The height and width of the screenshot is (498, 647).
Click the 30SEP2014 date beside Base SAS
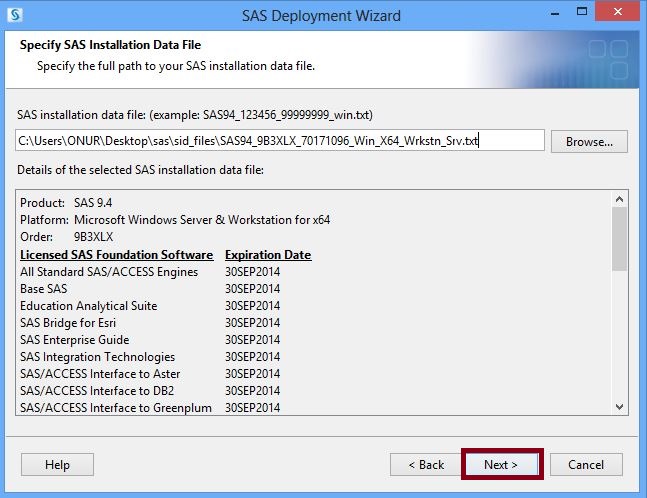[253, 289]
